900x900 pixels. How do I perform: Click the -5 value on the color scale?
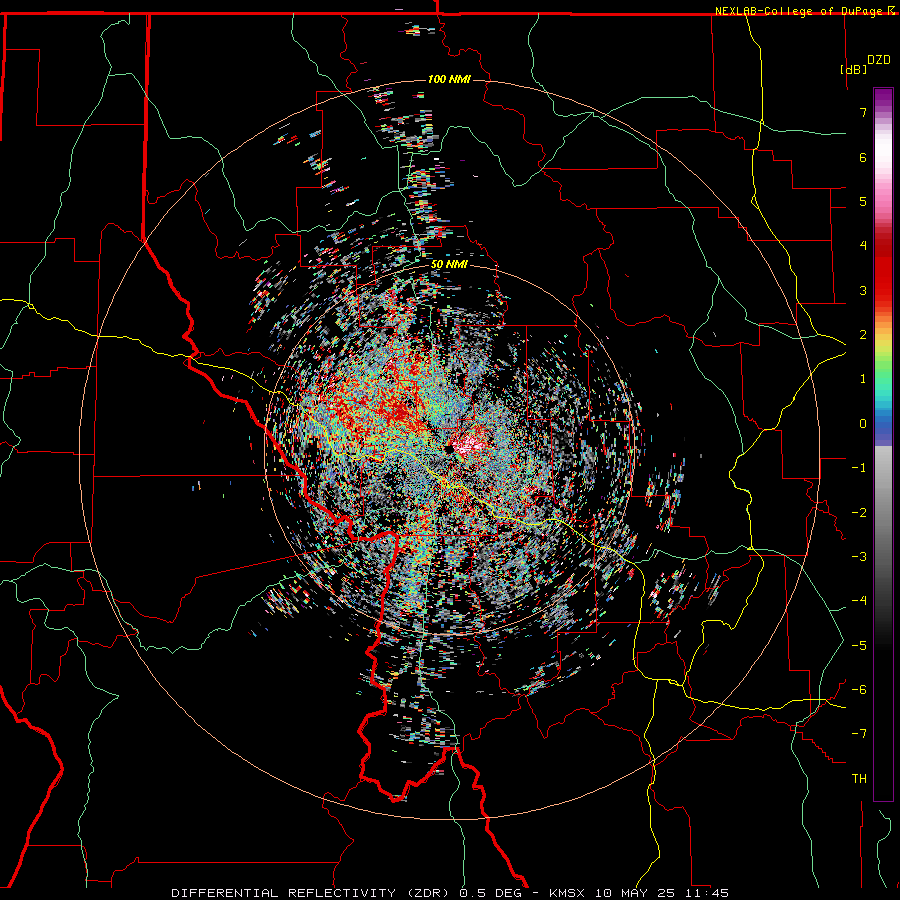[x=859, y=645]
